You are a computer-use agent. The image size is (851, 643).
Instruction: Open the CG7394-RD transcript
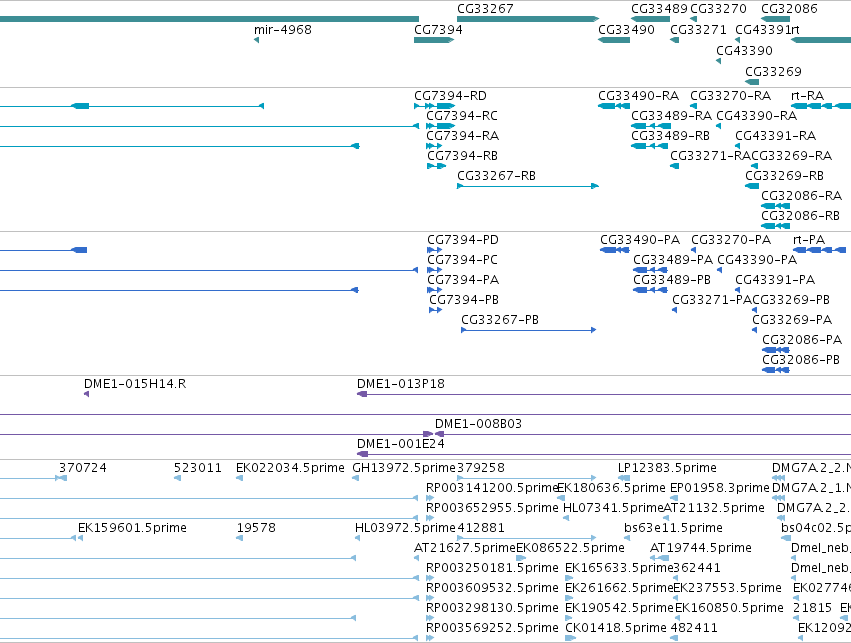[x=450, y=97]
